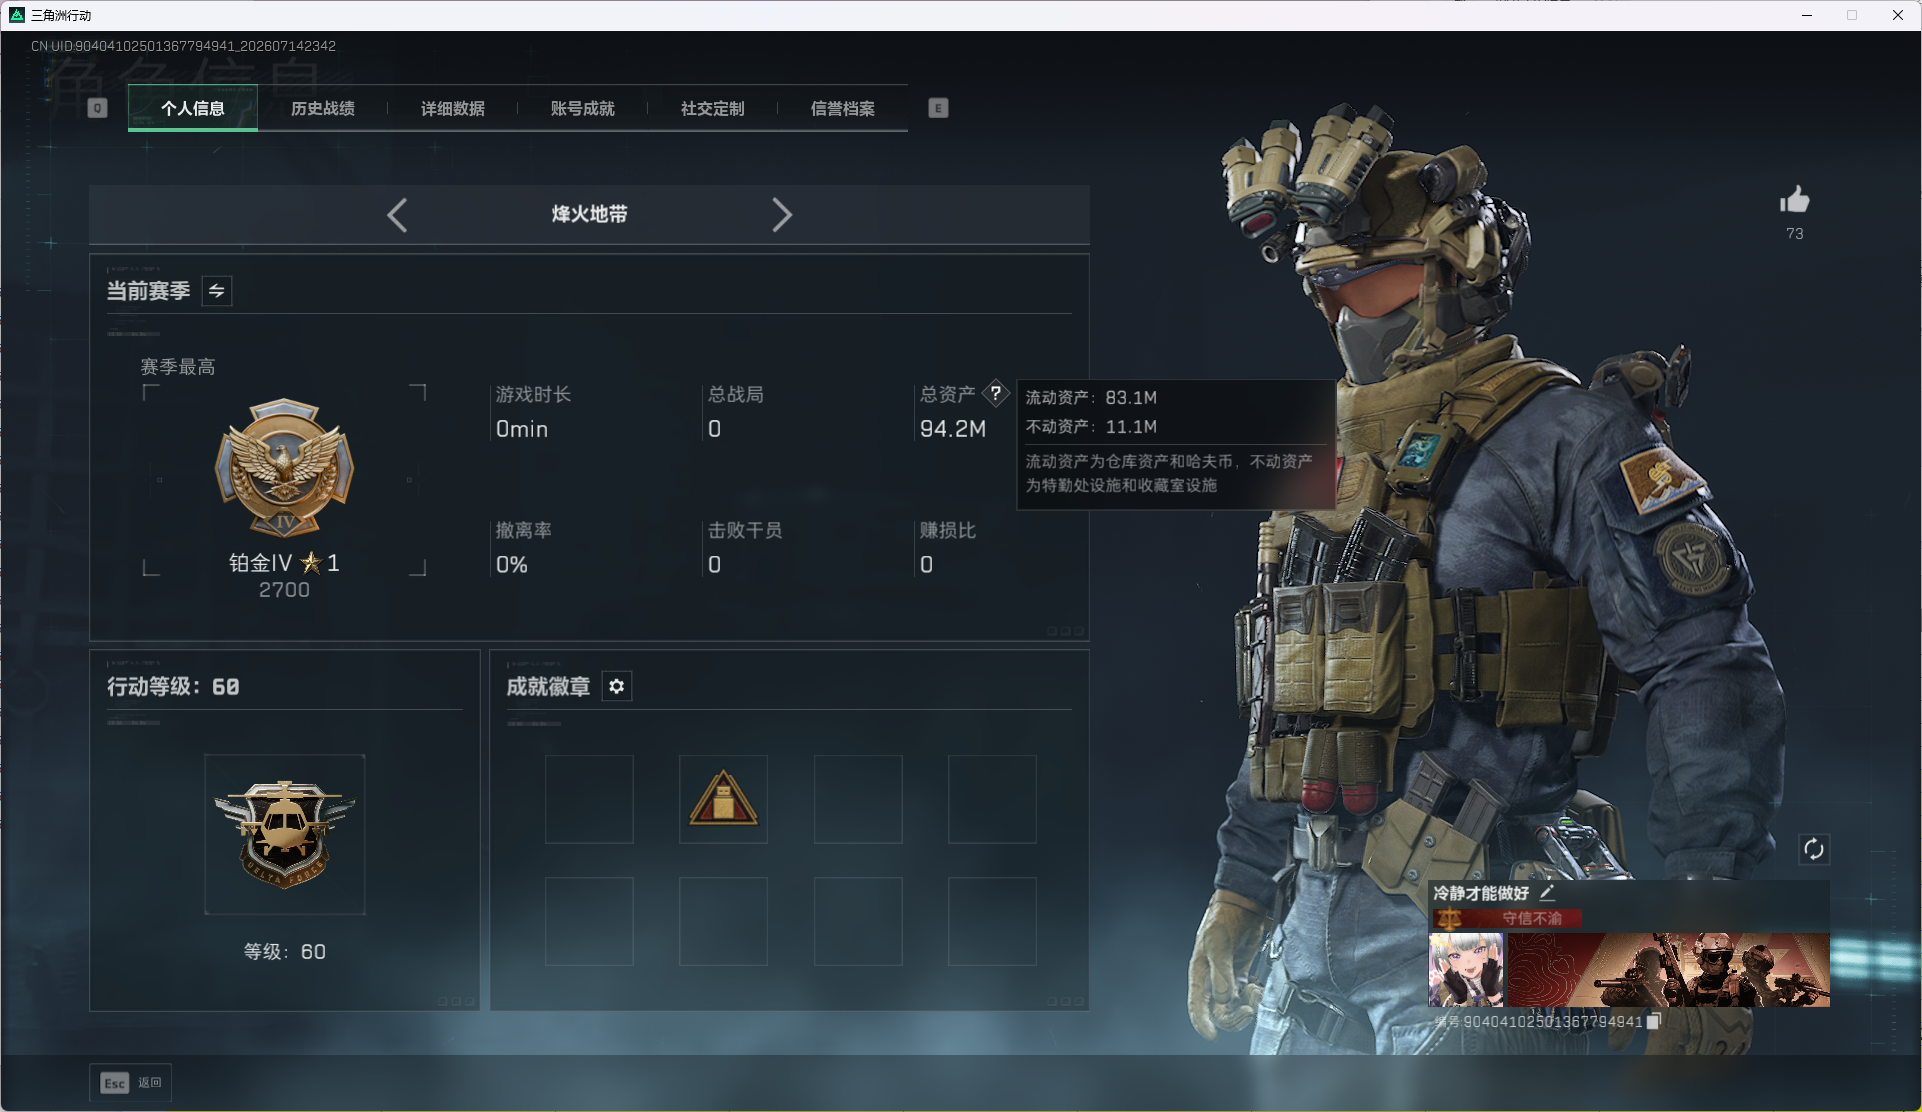Switch to the 历史战绩 tab
Viewport: 1922px width, 1112px height.
[x=323, y=108]
